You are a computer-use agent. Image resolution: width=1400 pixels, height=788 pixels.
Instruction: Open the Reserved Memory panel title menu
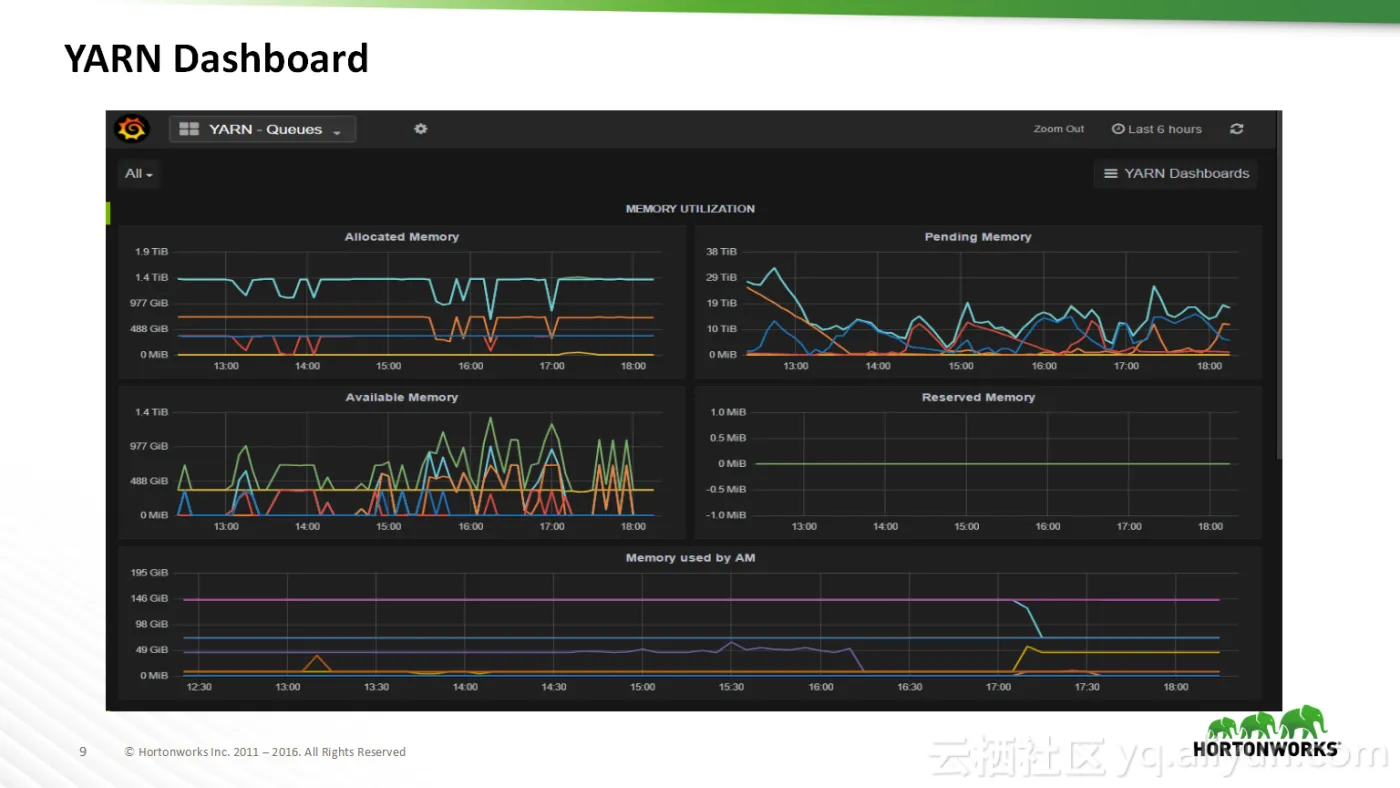[978, 397]
